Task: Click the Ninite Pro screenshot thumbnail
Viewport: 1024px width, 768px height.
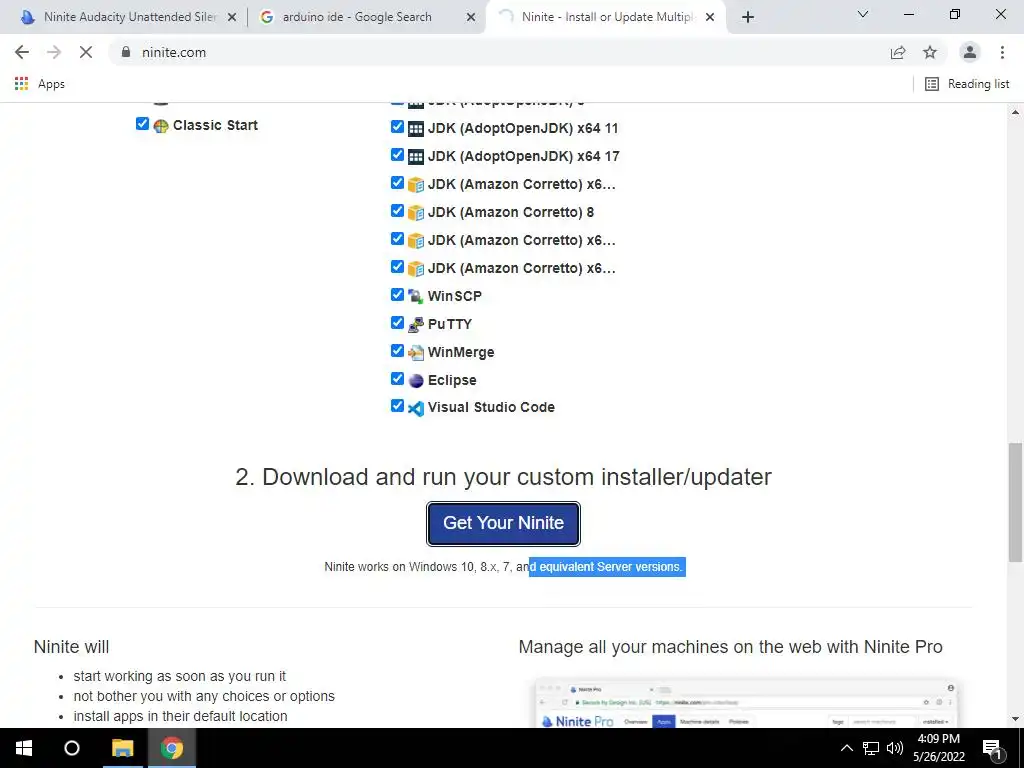Action: pos(744,704)
